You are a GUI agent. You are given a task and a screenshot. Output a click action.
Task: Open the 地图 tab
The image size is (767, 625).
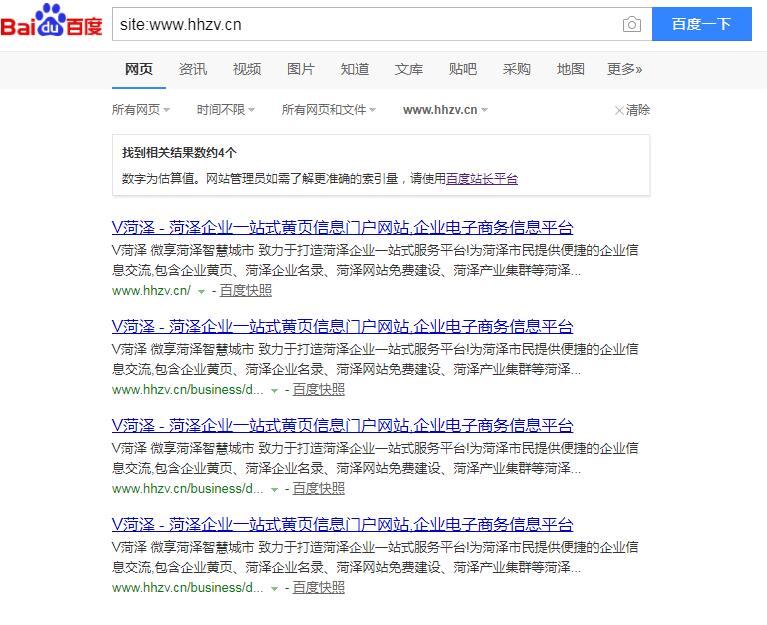point(571,69)
